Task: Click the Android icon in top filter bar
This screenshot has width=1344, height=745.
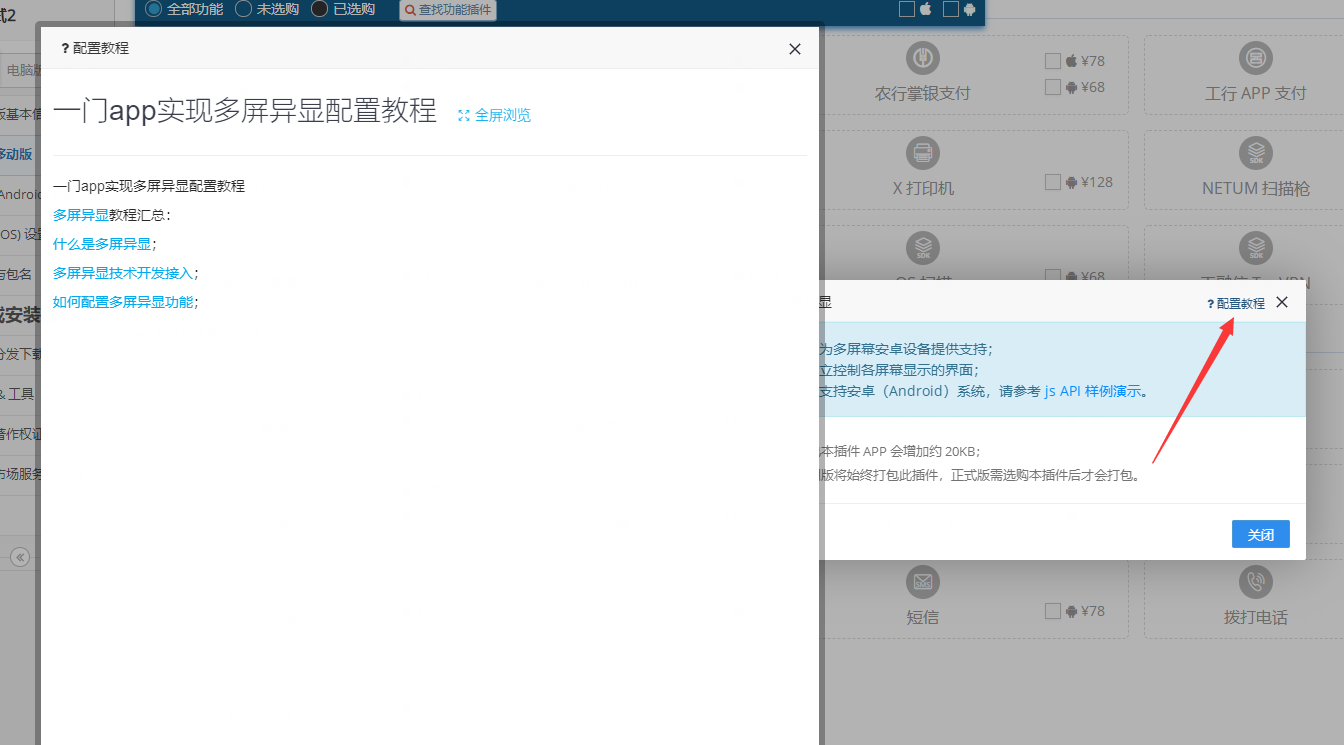Action: coord(969,9)
